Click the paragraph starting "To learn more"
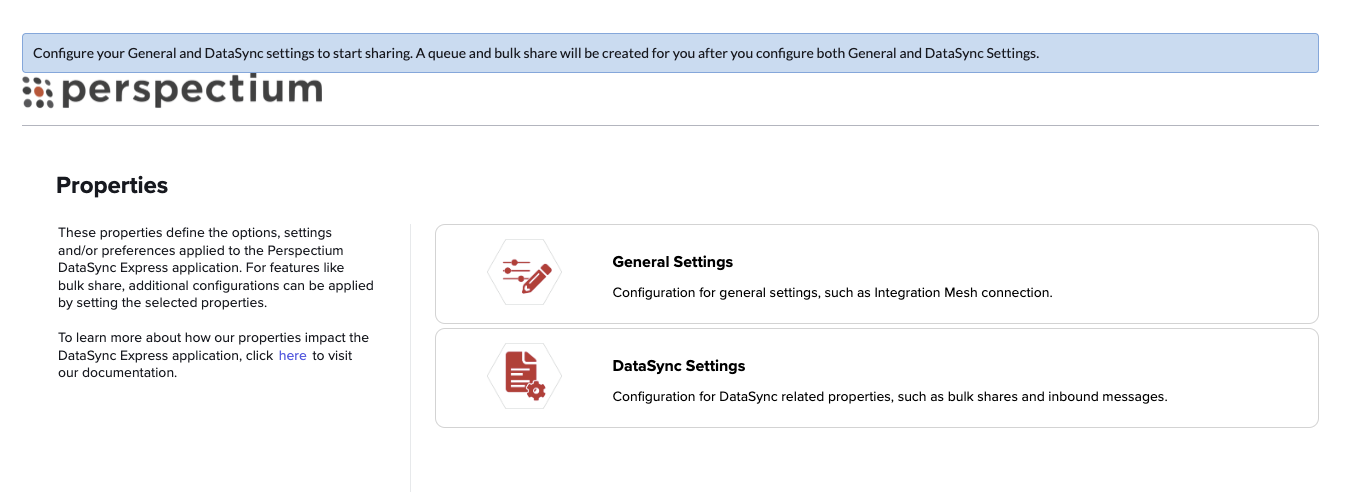 pos(214,356)
